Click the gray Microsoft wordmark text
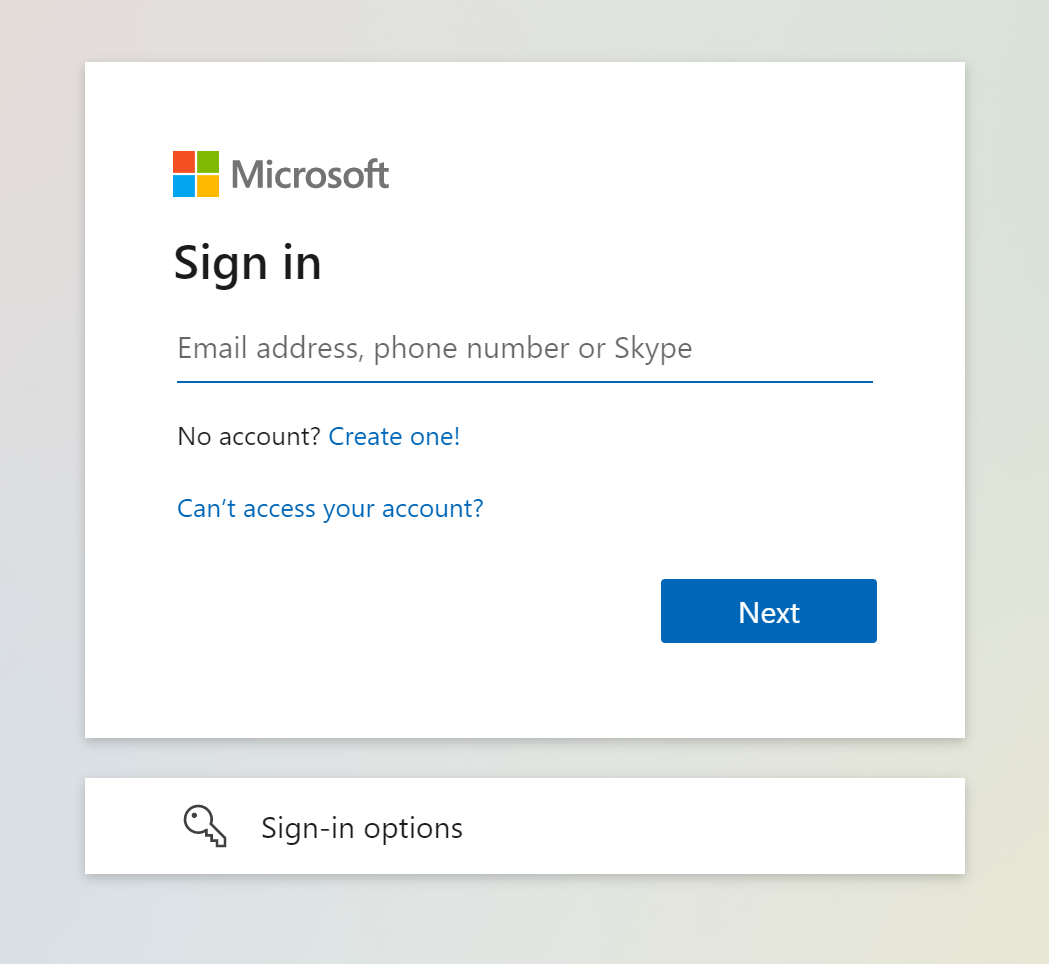This screenshot has width=1049, height=964. pyautogui.click(x=310, y=175)
